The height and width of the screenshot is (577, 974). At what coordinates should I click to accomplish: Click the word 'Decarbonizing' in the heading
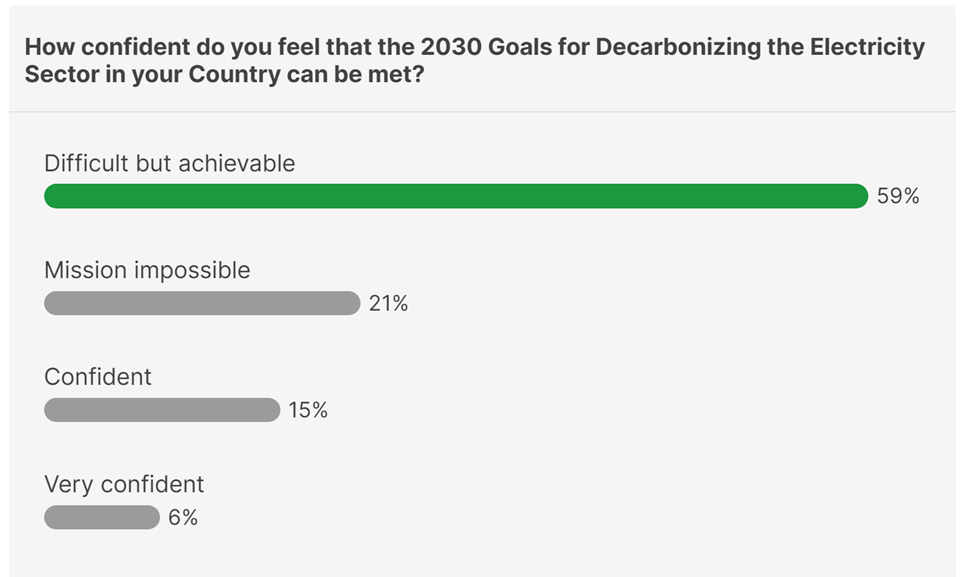(x=676, y=47)
